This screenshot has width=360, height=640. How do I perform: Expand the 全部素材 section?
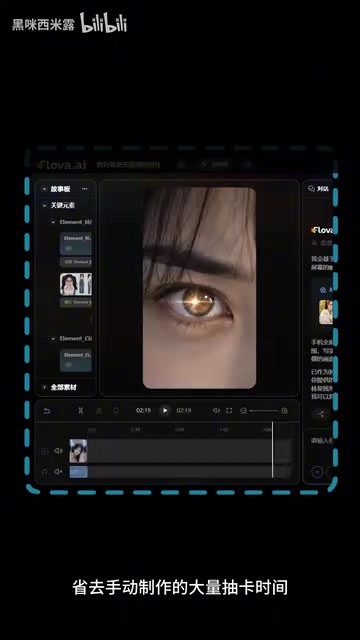(x=44, y=387)
